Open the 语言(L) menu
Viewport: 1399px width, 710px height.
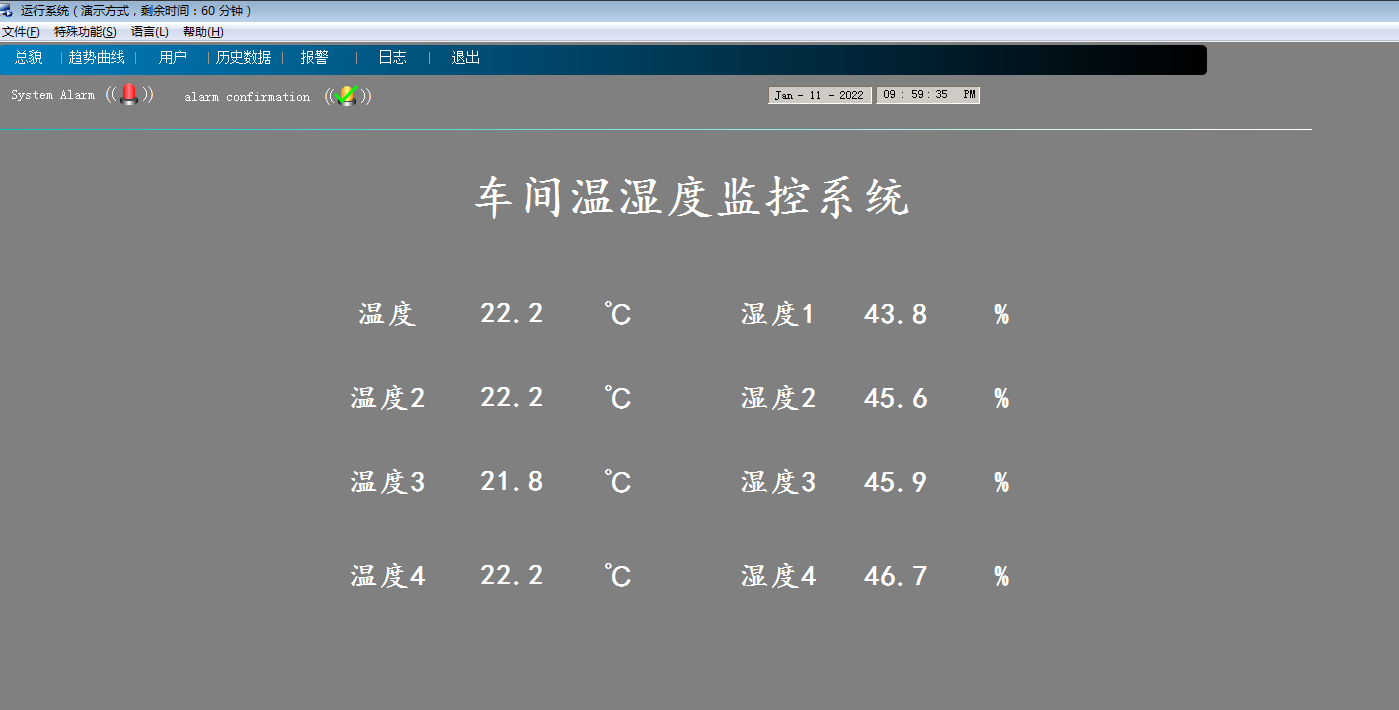[x=150, y=32]
